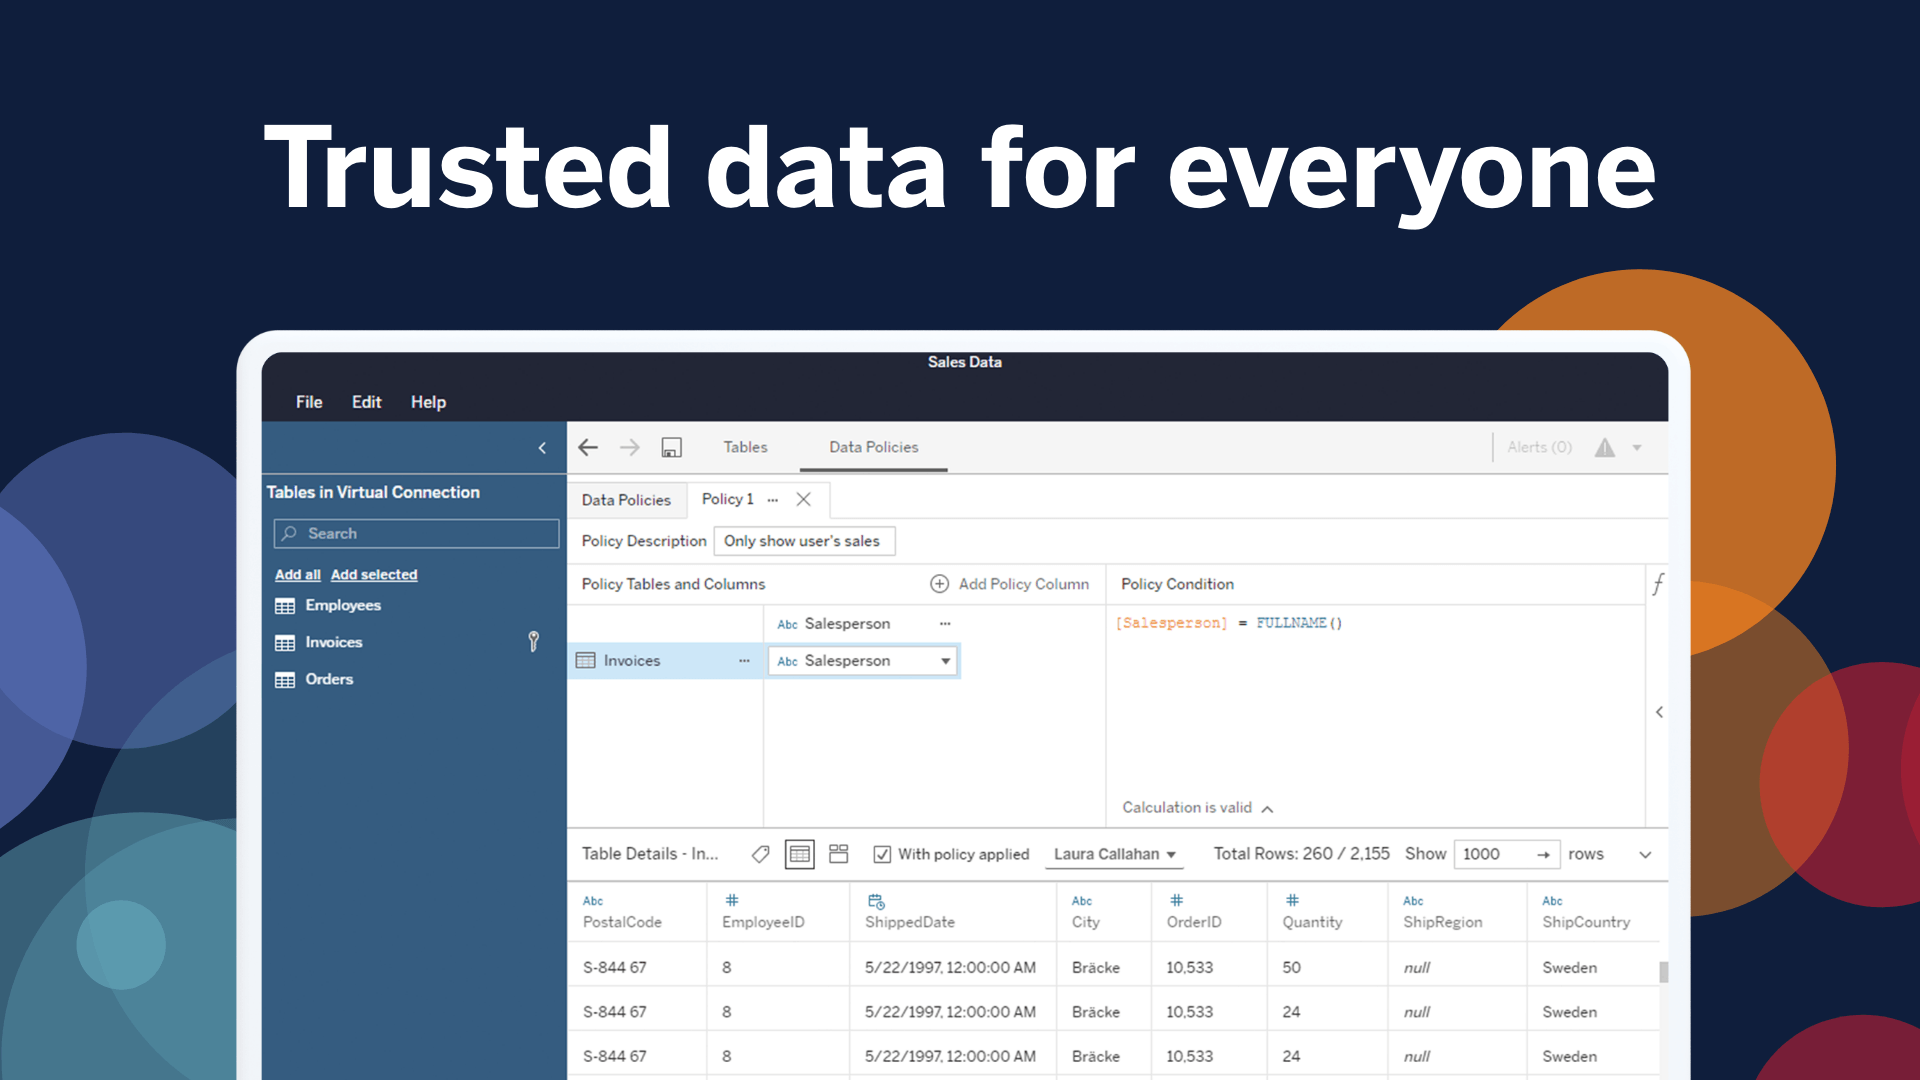Viewport: 1920px width, 1080px height.
Task: Click the forward arrow in toolbar
Action: (629, 447)
